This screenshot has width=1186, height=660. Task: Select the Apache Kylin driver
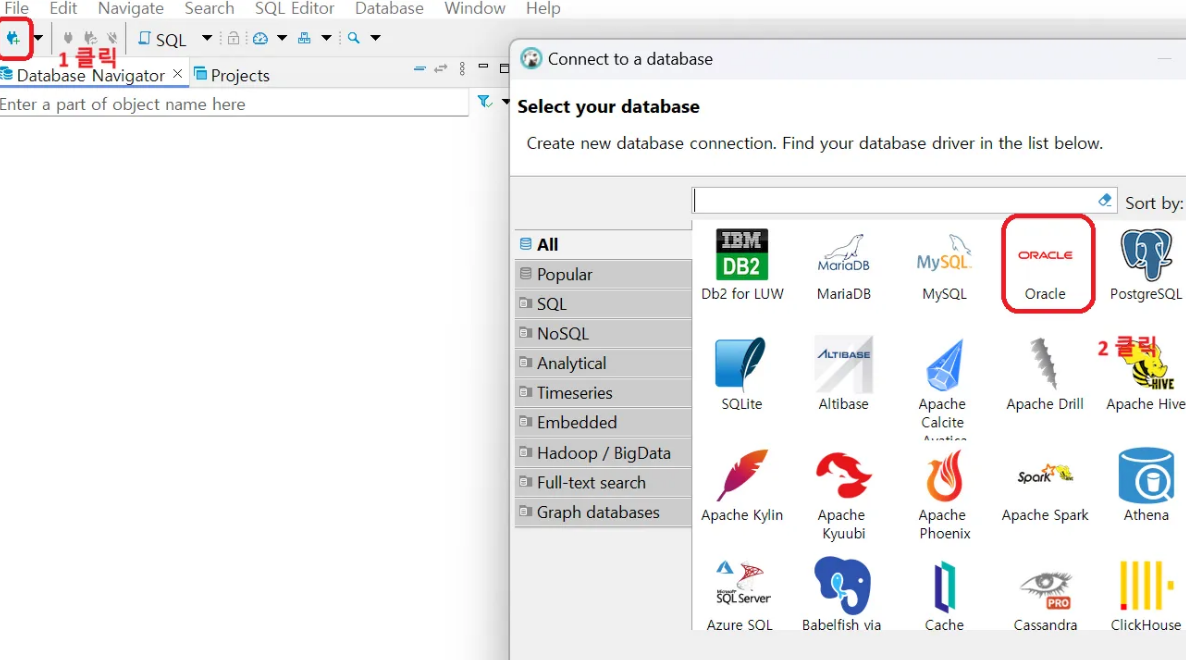[742, 485]
